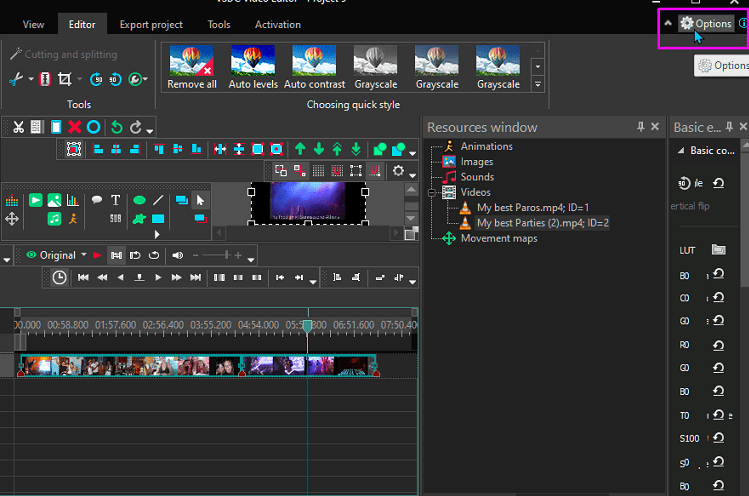
Task: Toggle the clock time display button
Action: [x=59, y=277]
